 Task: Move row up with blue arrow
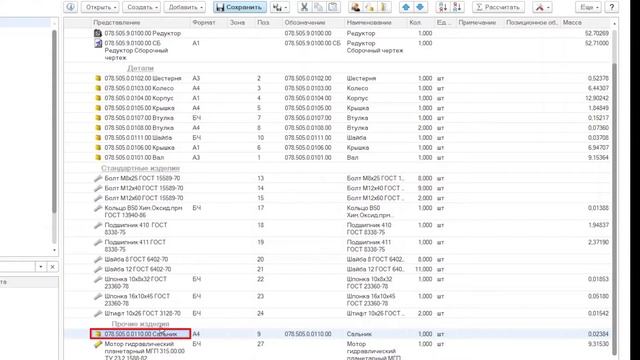(406, 7)
